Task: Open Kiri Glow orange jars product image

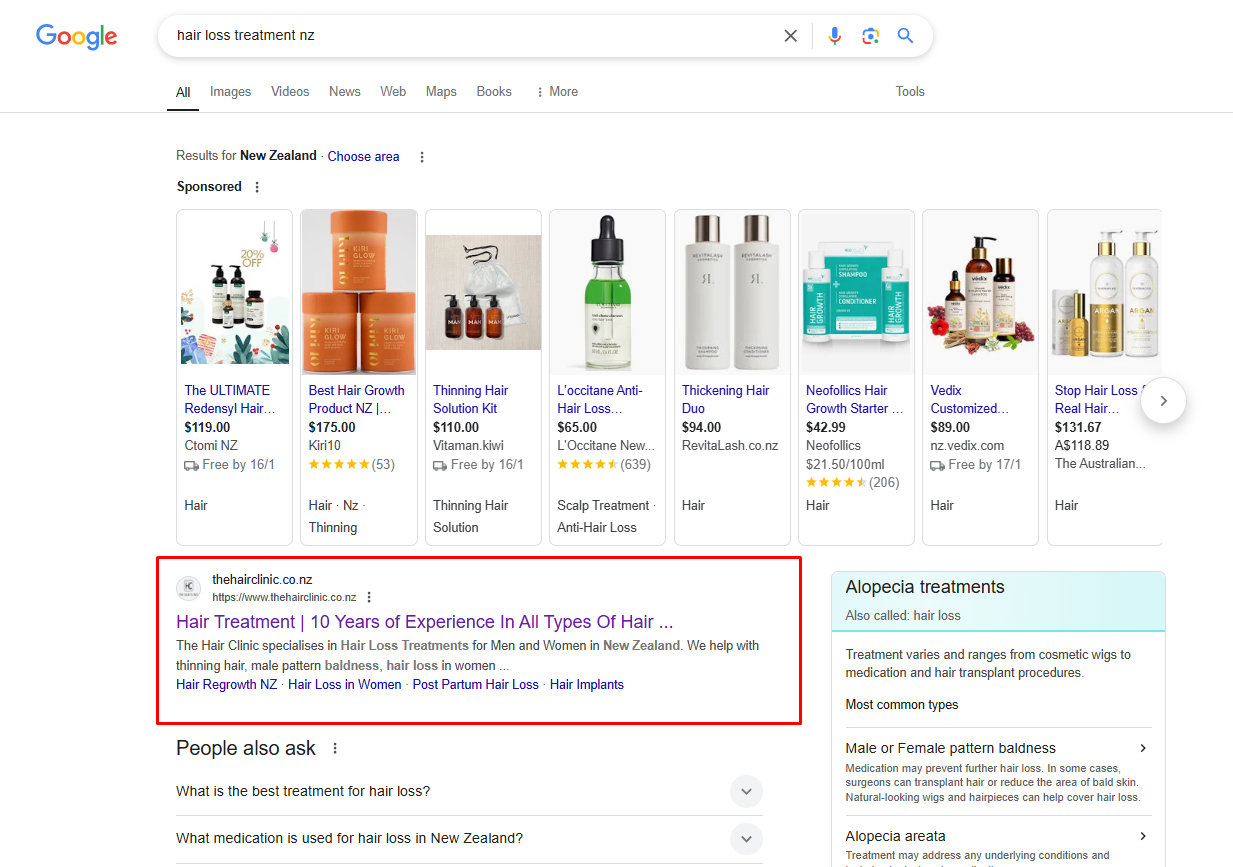Action: [x=359, y=292]
